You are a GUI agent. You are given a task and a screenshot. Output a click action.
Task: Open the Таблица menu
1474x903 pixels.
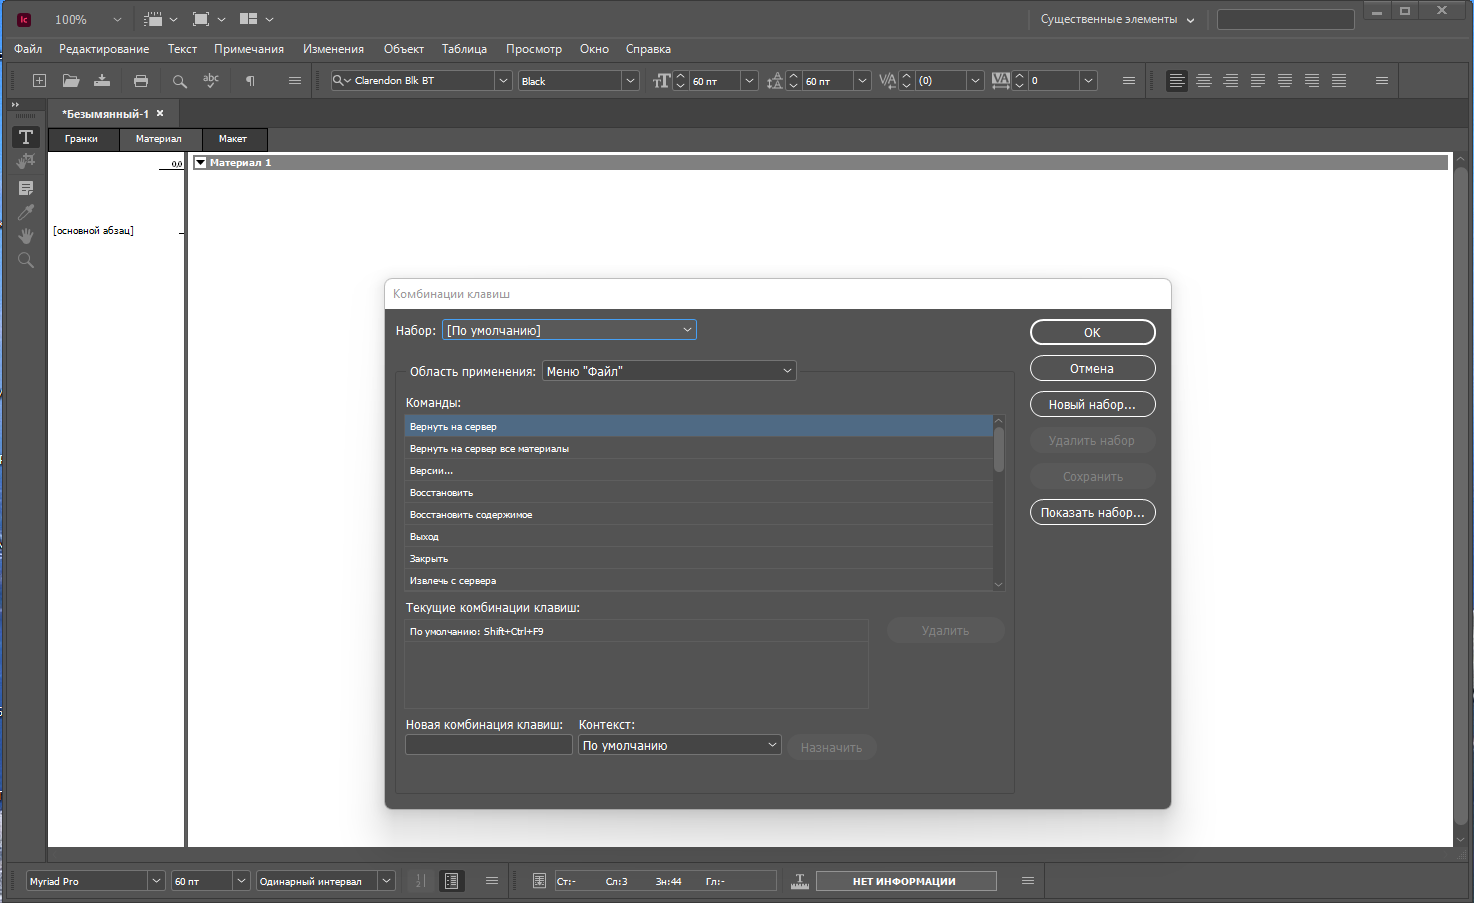(464, 49)
